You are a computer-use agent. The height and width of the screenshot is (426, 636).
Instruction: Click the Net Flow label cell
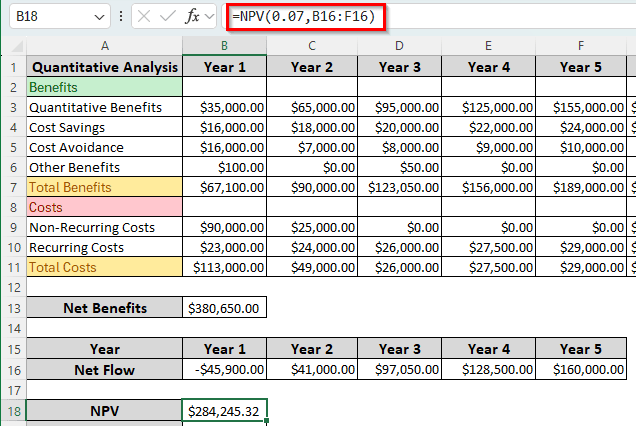[105, 370]
